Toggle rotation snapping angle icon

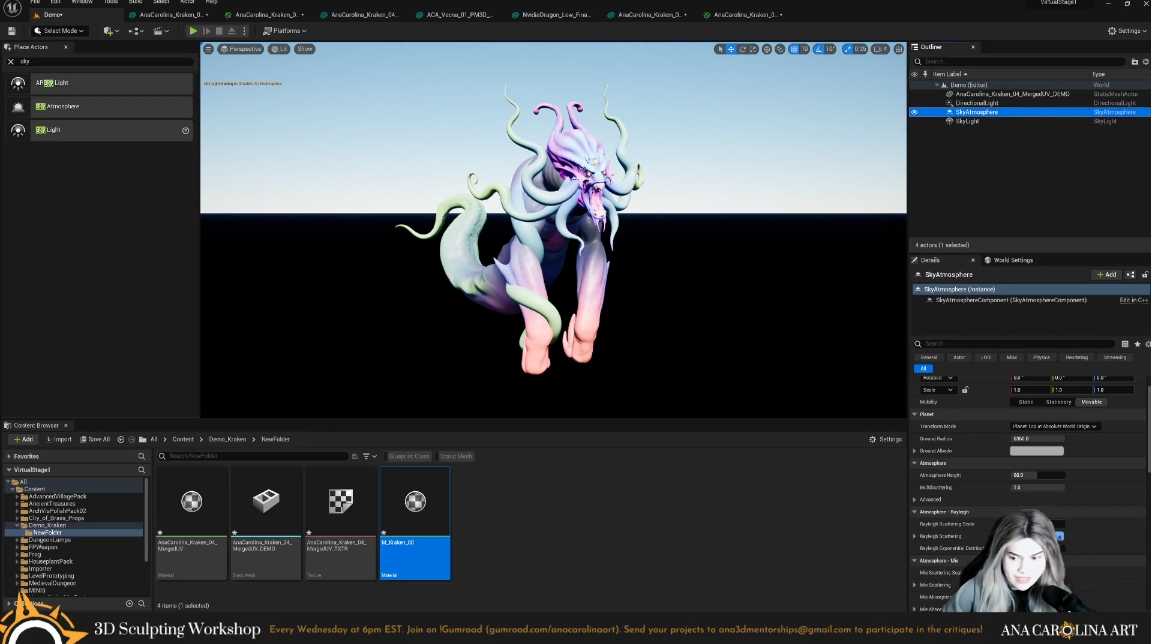pyautogui.click(x=820, y=49)
